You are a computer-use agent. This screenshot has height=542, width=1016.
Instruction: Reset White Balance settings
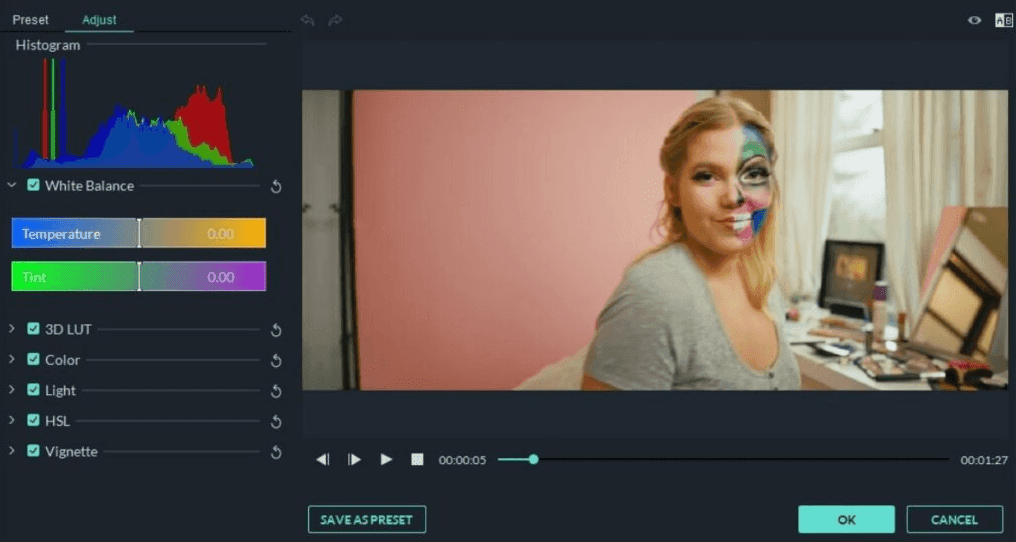pos(276,187)
